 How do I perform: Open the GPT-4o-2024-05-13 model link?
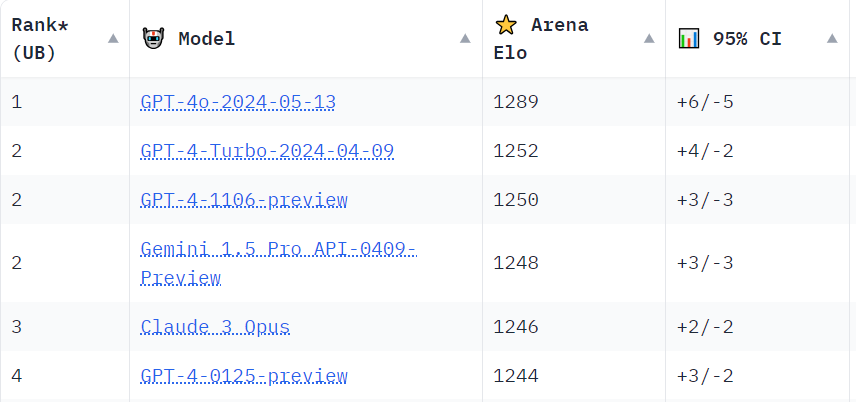coord(238,102)
